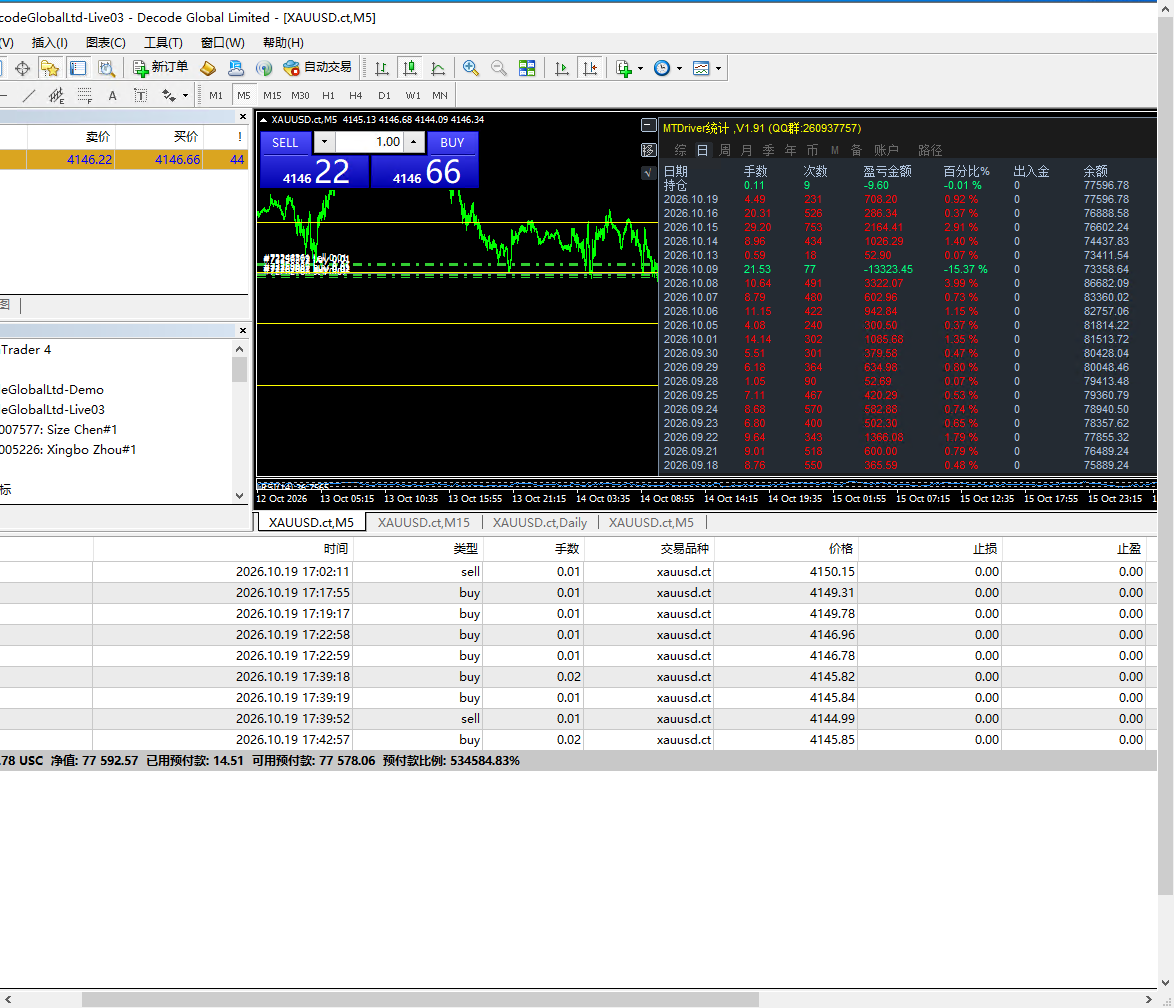The width and height of the screenshot is (1174, 1008).
Task: Select the text 'A' drawing tool
Action: tap(112, 96)
